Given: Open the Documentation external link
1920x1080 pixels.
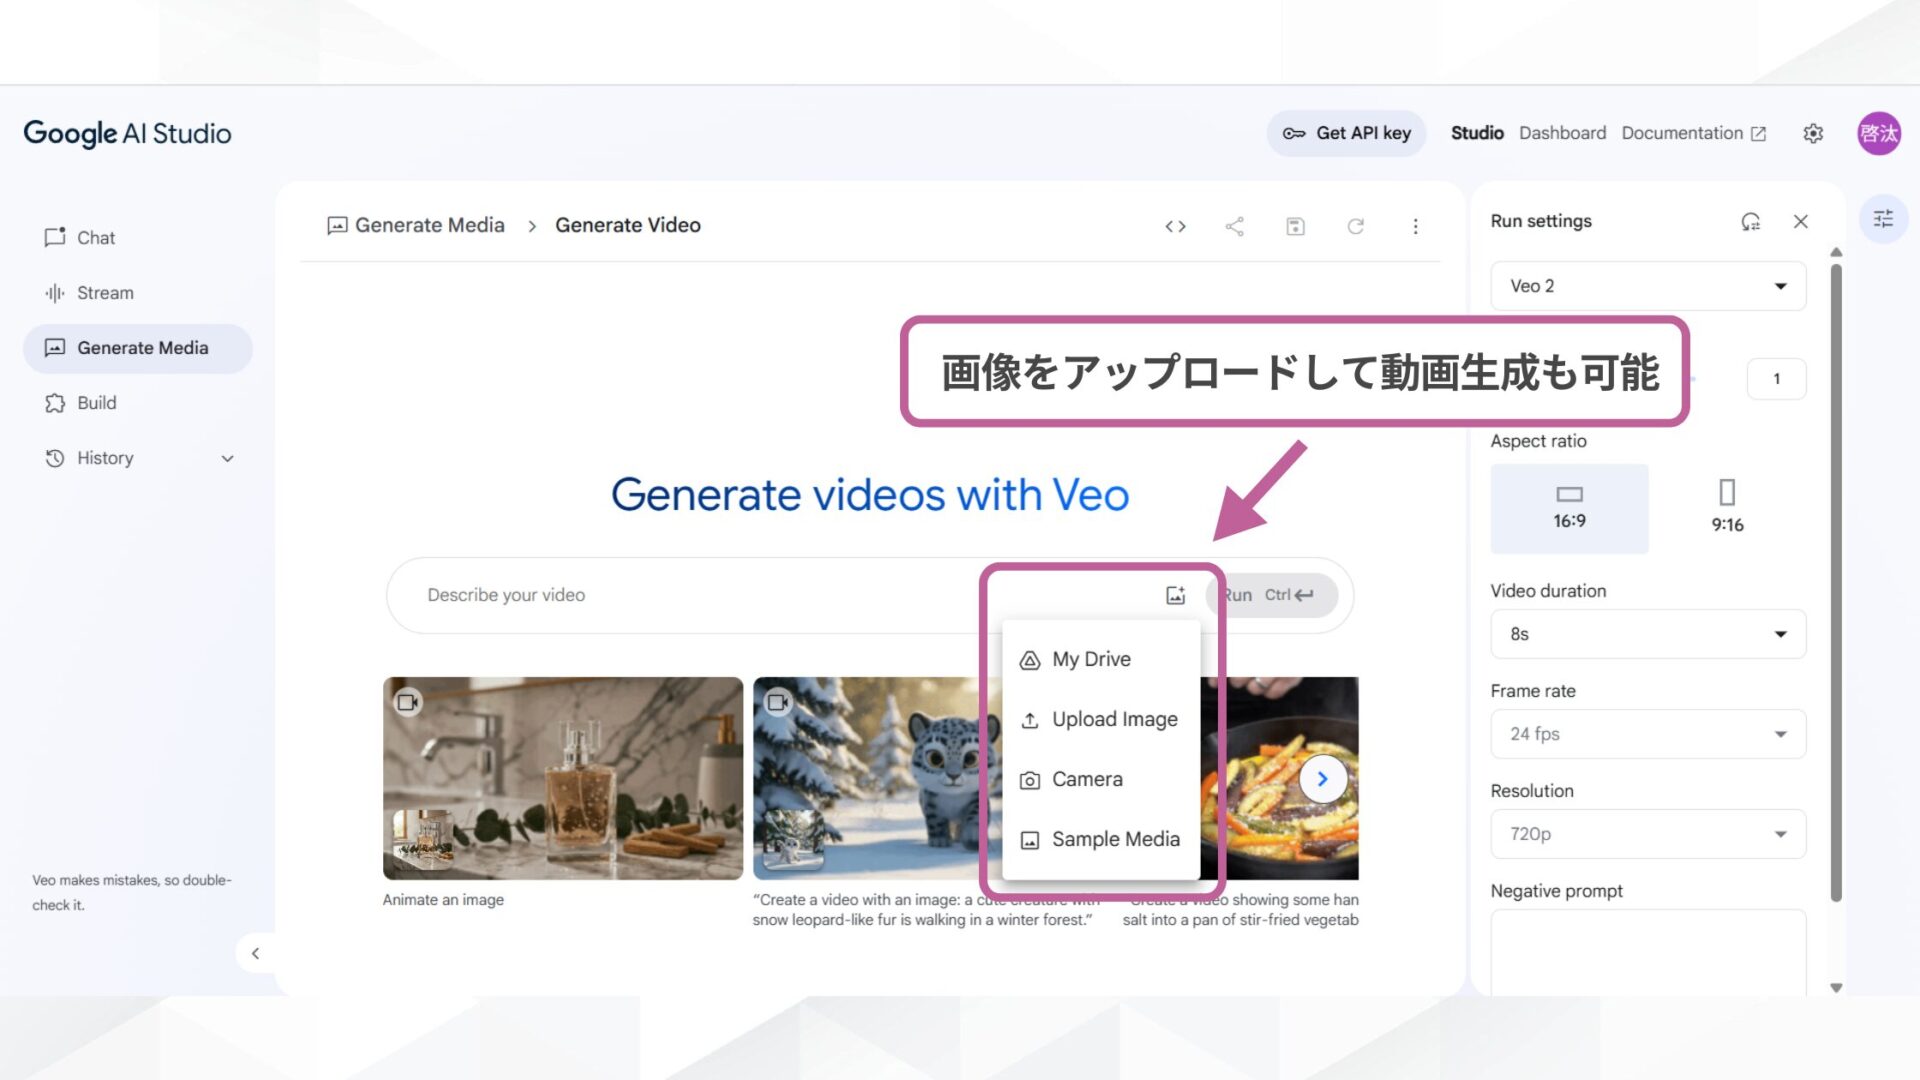Looking at the screenshot, I should (1693, 133).
